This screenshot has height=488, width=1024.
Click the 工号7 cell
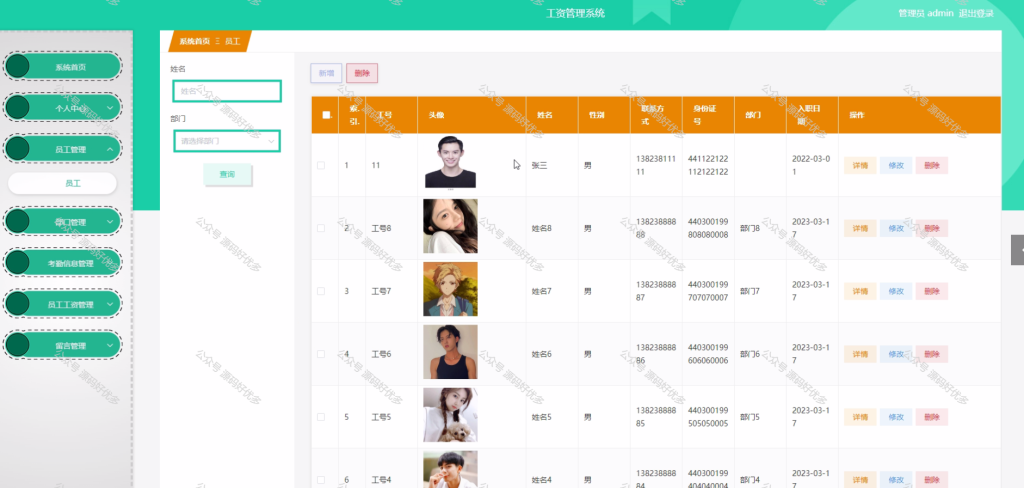coord(381,291)
